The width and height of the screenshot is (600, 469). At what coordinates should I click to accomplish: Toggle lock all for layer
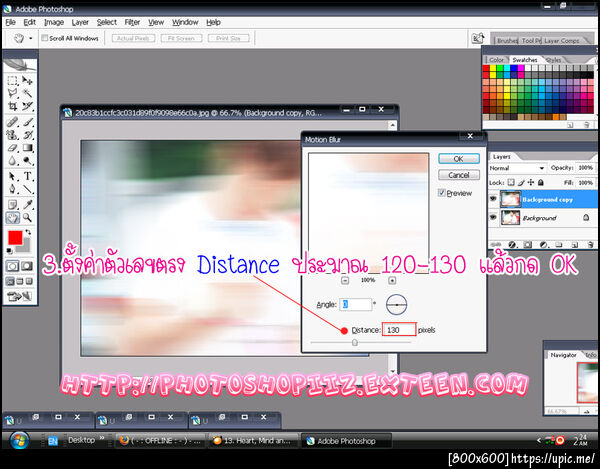541,182
